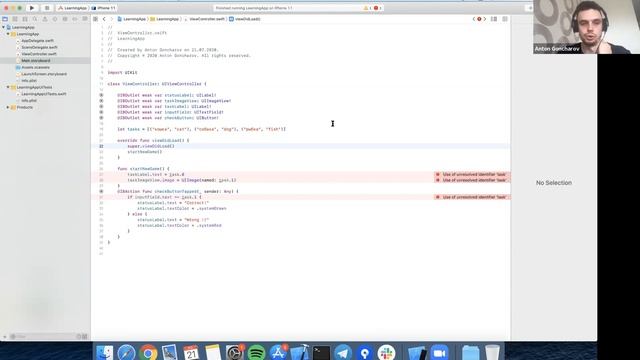Choose the iPhone 11 run destination
640x360 pixels.
coord(104,8)
